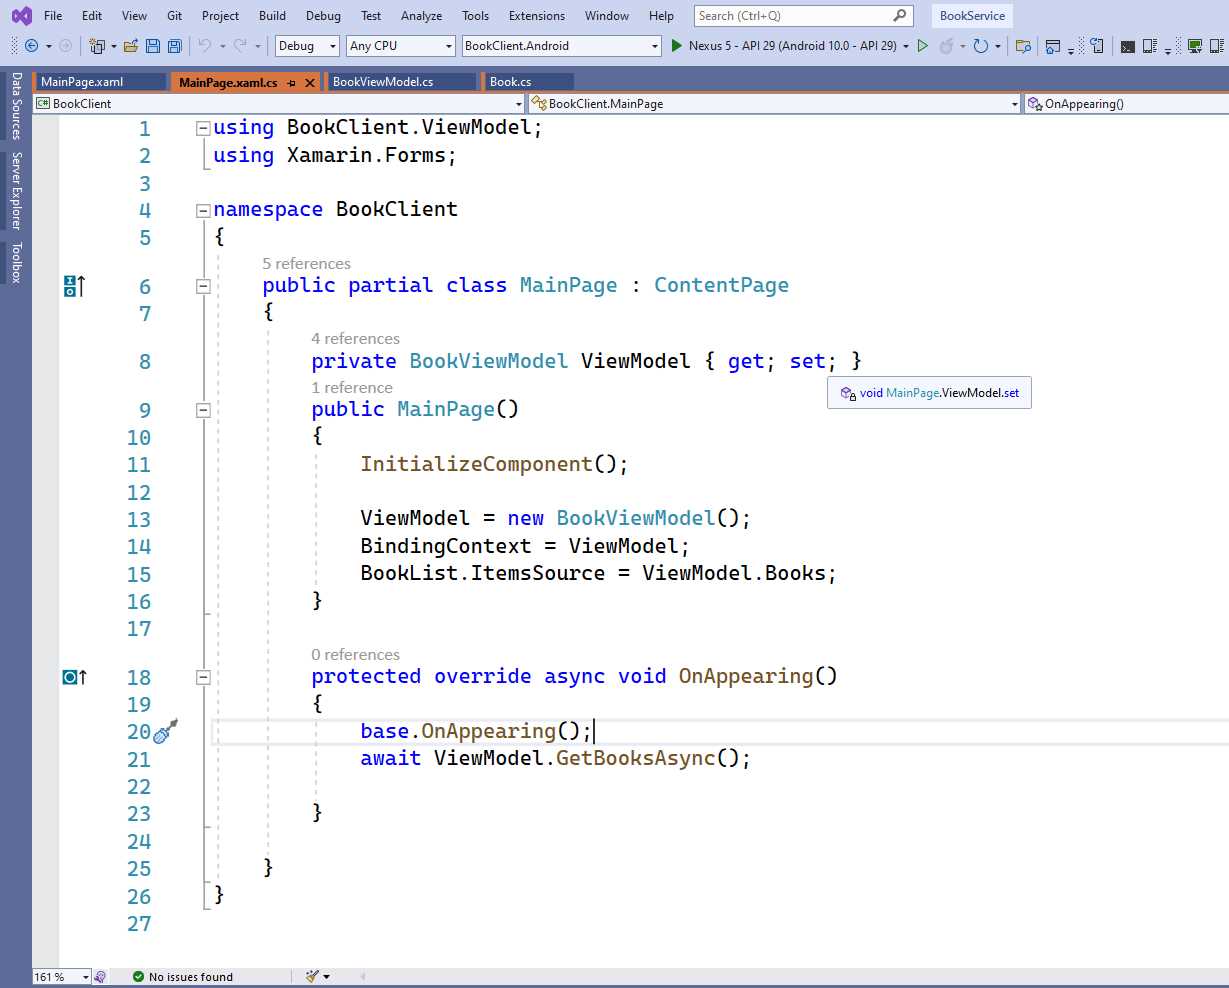The height and width of the screenshot is (988, 1229).
Task: Click the screwdriver quick actions icon at line 20
Action: coord(166,731)
